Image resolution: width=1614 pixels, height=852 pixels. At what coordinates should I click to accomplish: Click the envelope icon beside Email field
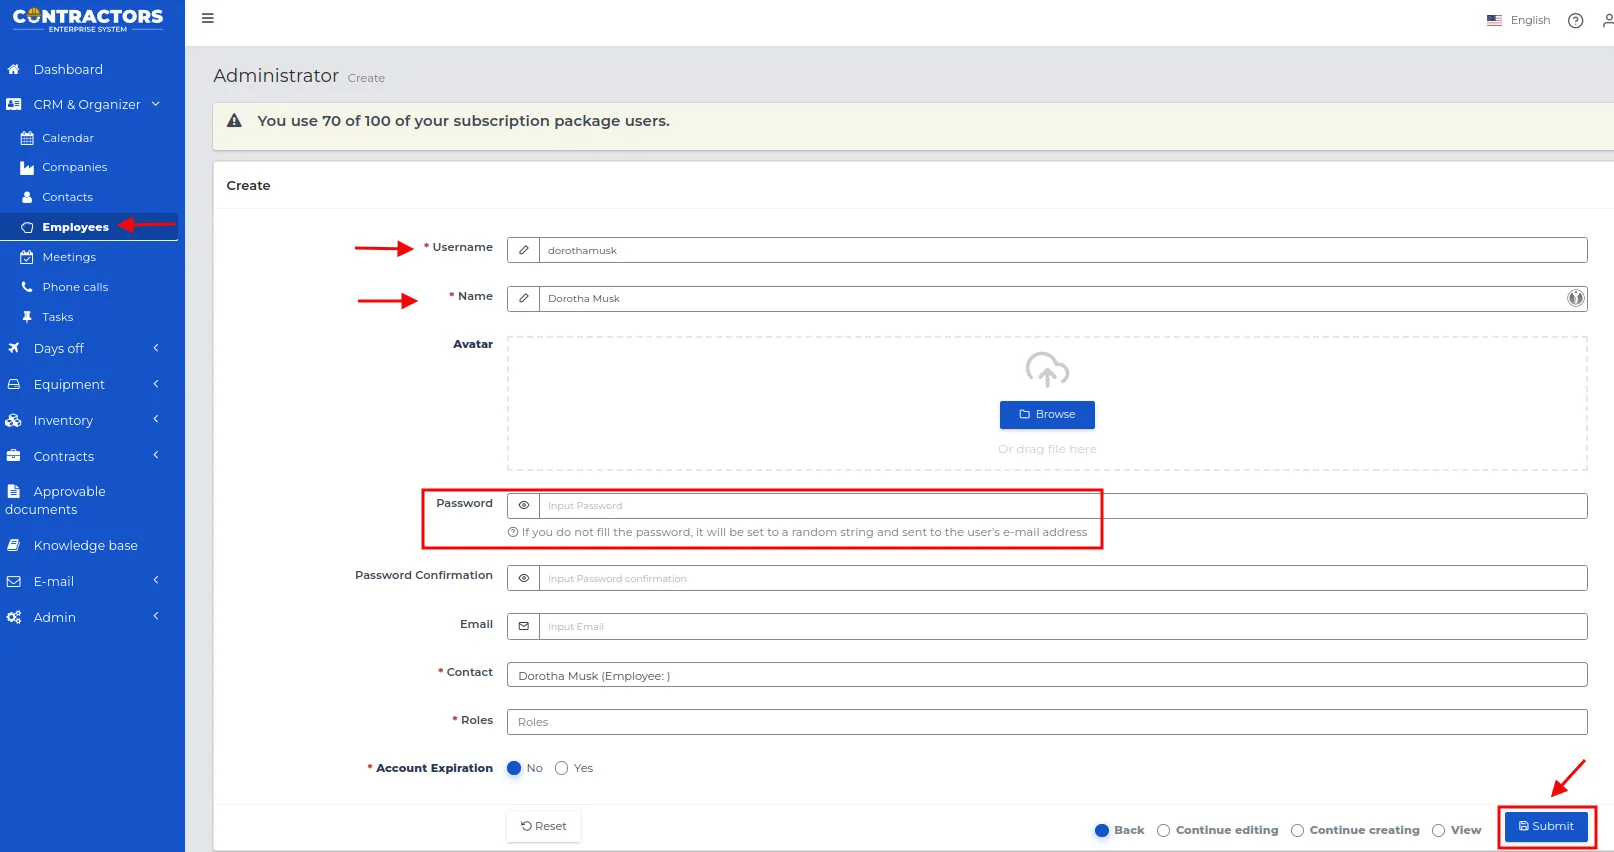pos(524,626)
